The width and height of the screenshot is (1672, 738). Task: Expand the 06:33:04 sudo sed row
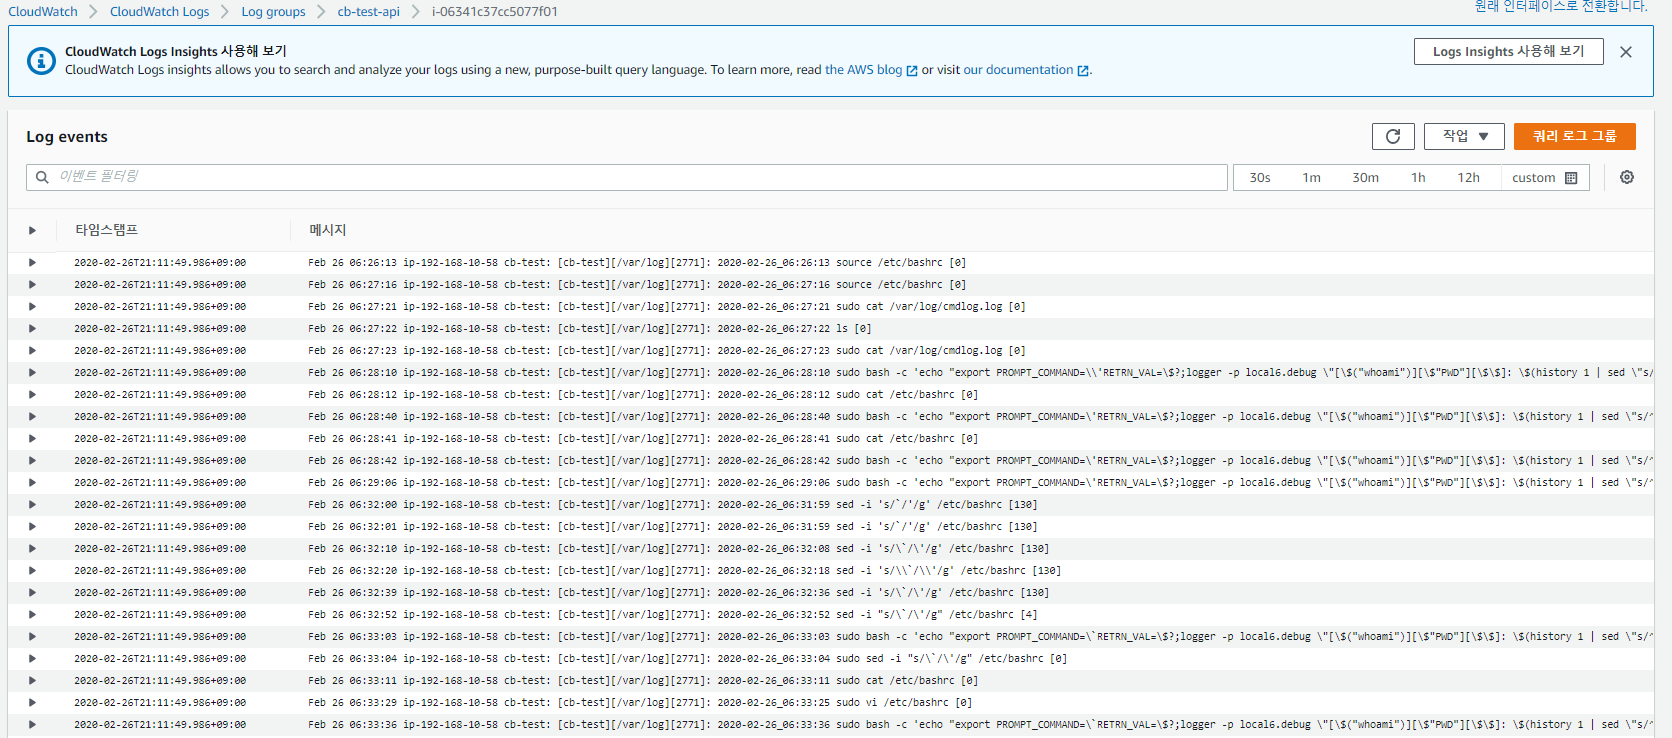32,659
